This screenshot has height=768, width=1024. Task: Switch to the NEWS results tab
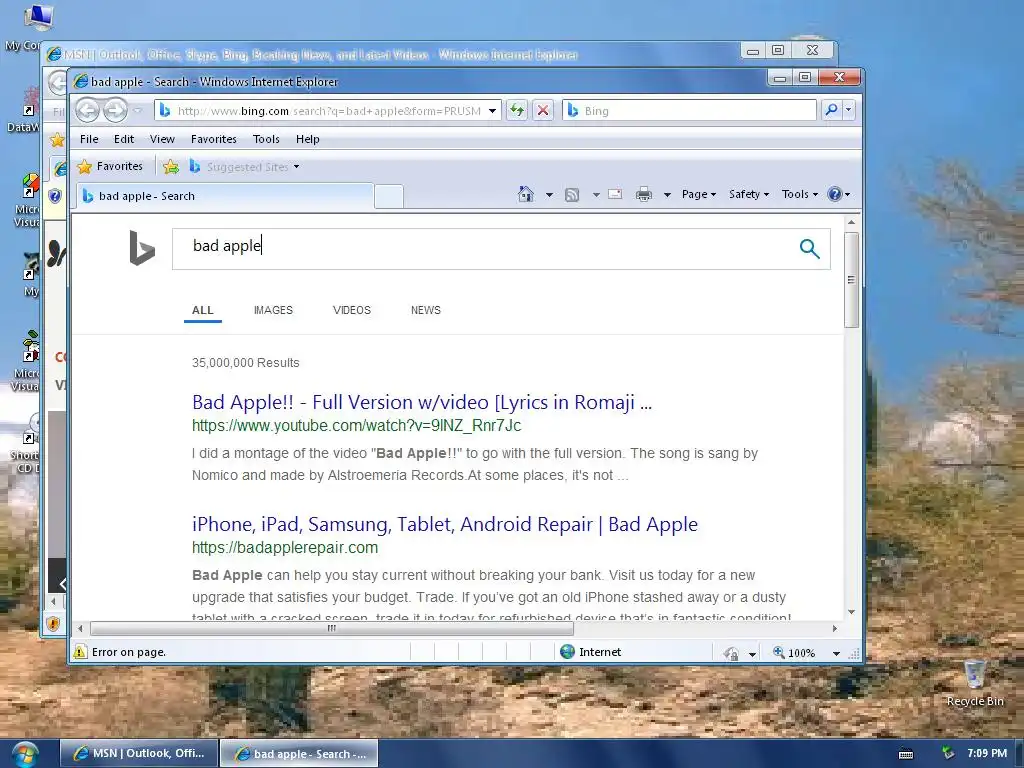[426, 310]
